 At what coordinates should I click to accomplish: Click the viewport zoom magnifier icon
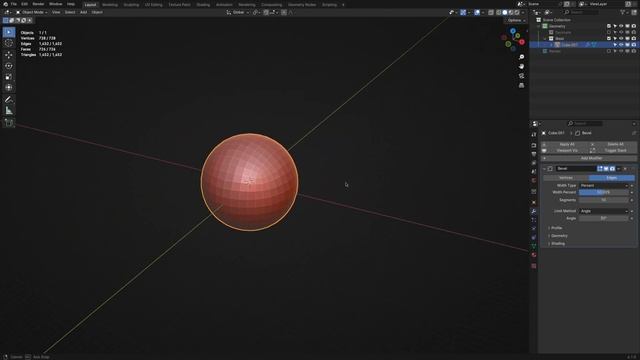[521, 57]
